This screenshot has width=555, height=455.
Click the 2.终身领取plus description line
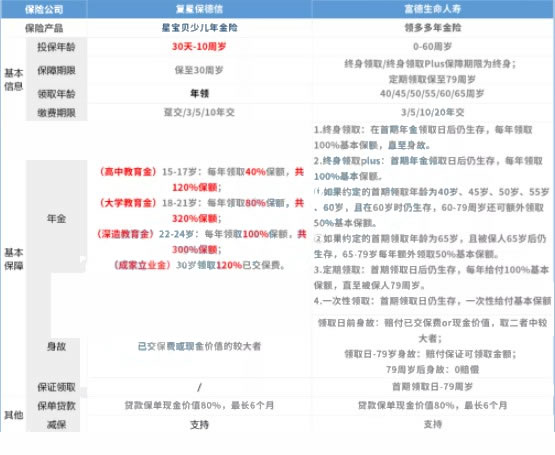pyautogui.click(x=428, y=169)
